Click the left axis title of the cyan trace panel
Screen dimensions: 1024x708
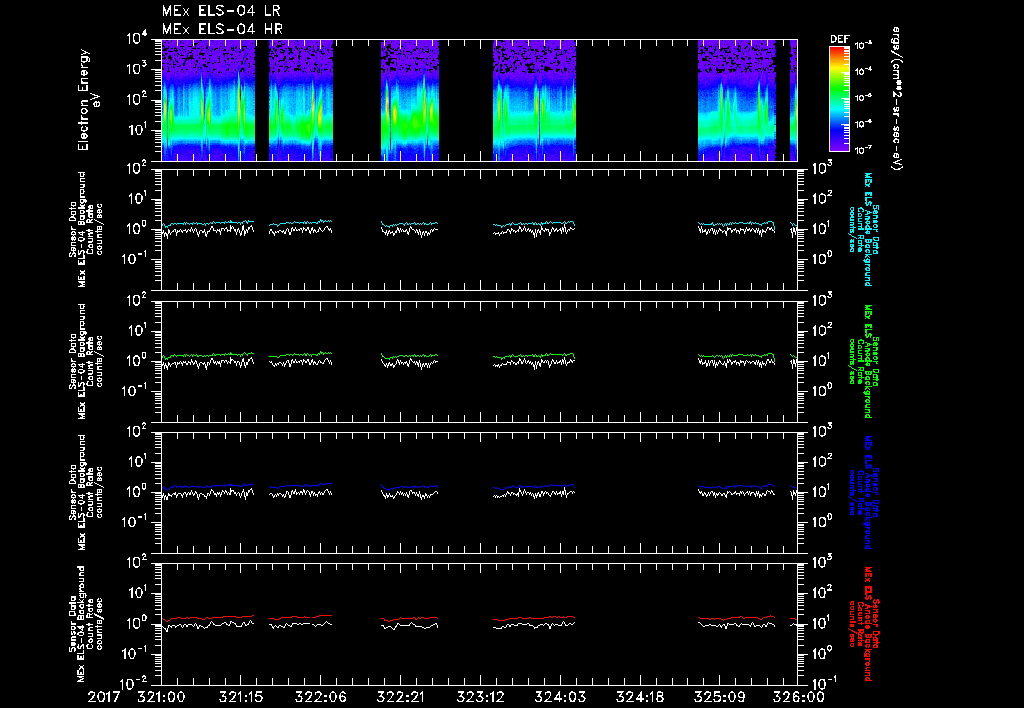(86, 229)
